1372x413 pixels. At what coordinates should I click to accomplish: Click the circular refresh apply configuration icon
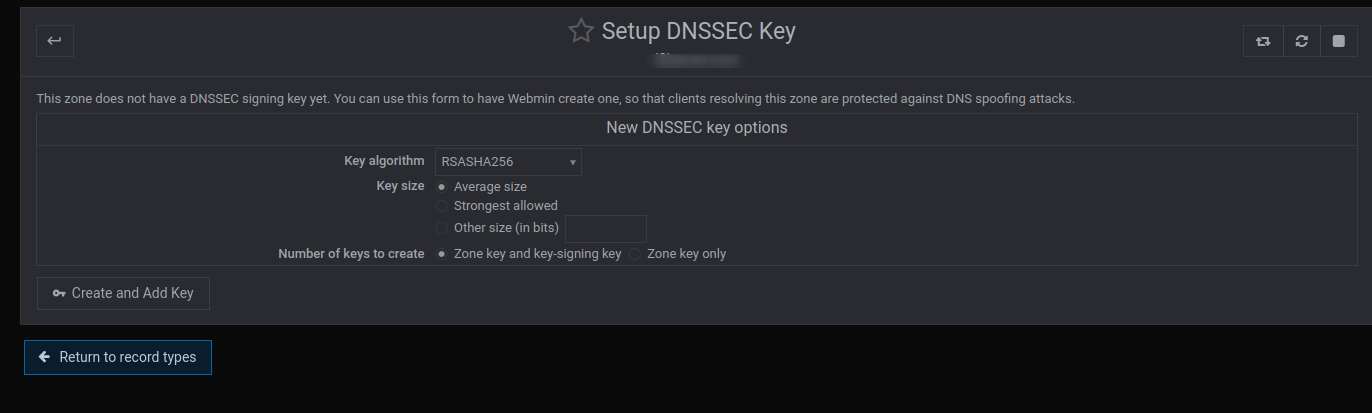1301,41
